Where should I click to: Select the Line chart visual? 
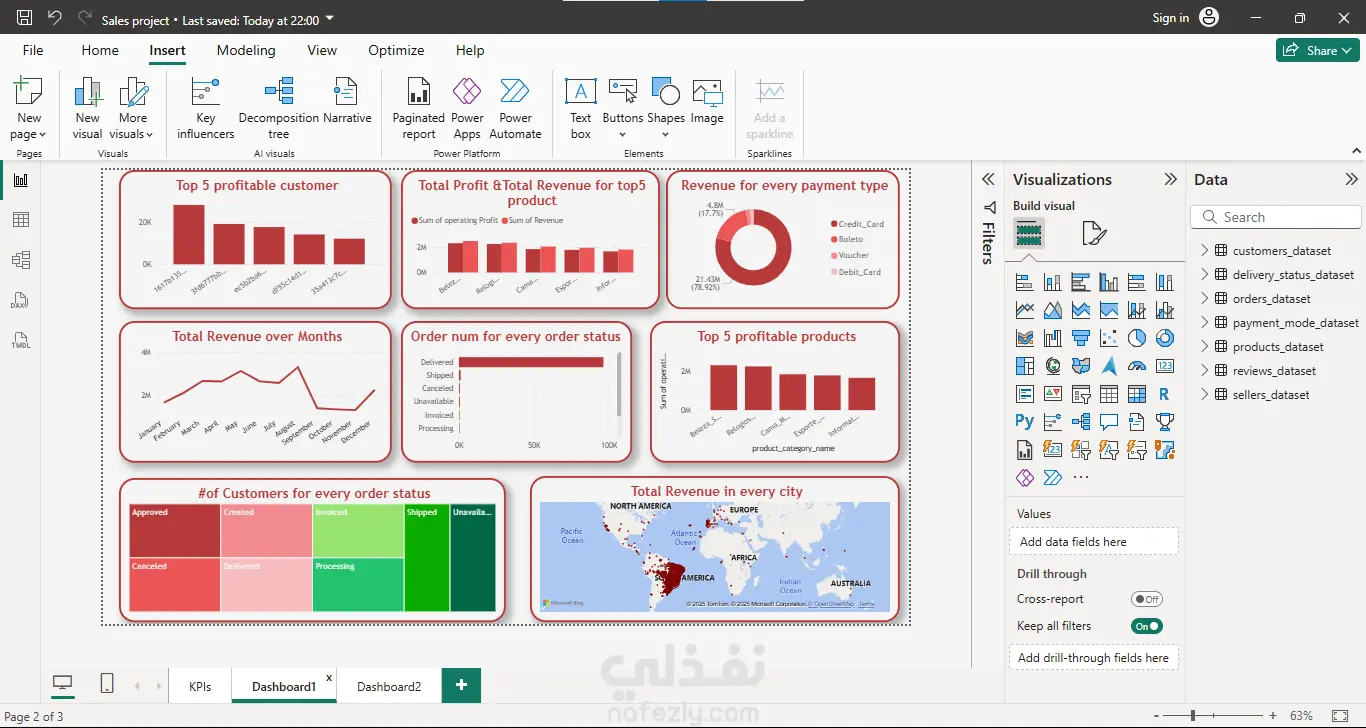point(1024,310)
